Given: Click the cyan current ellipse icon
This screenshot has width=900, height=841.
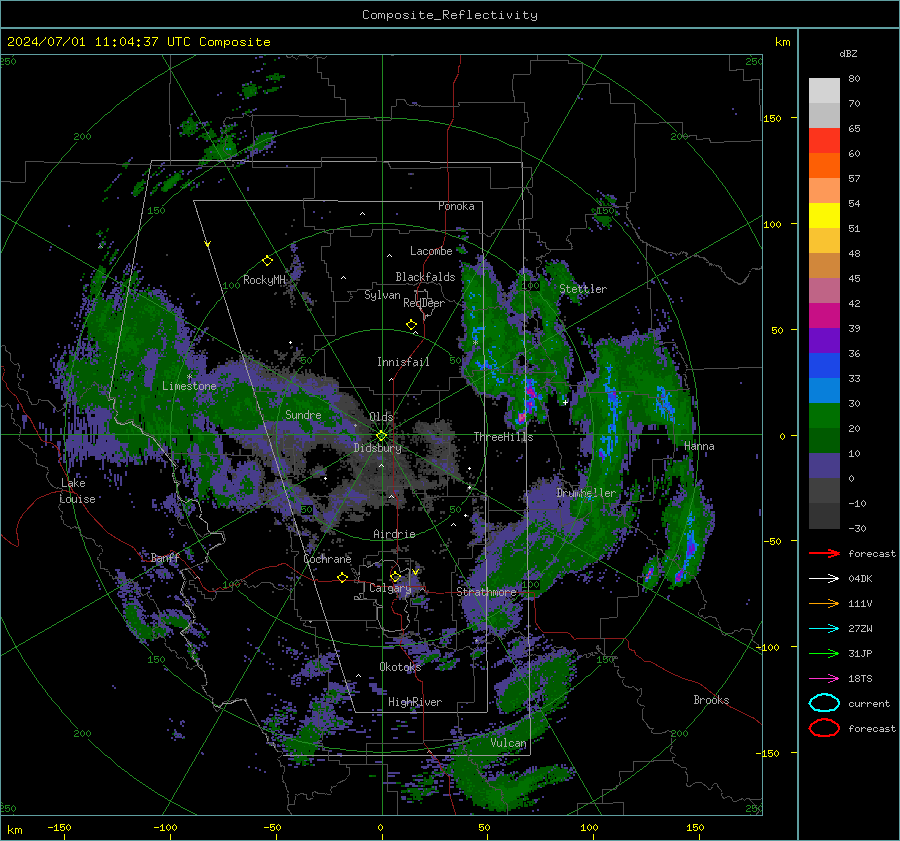Looking at the screenshot, I should coord(824,703).
